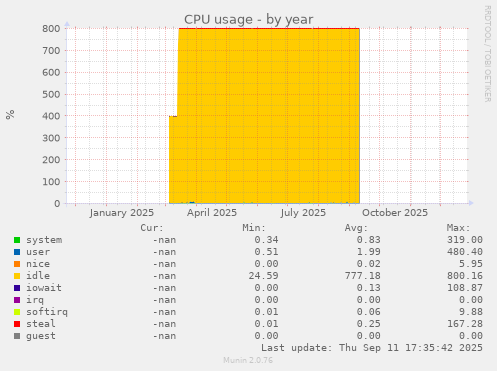
Task: Click the 'Avg:' column header
Action: pyautogui.click(x=356, y=228)
